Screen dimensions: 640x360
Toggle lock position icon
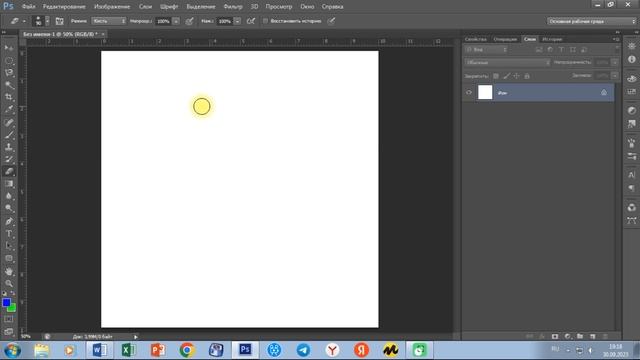click(516, 76)
